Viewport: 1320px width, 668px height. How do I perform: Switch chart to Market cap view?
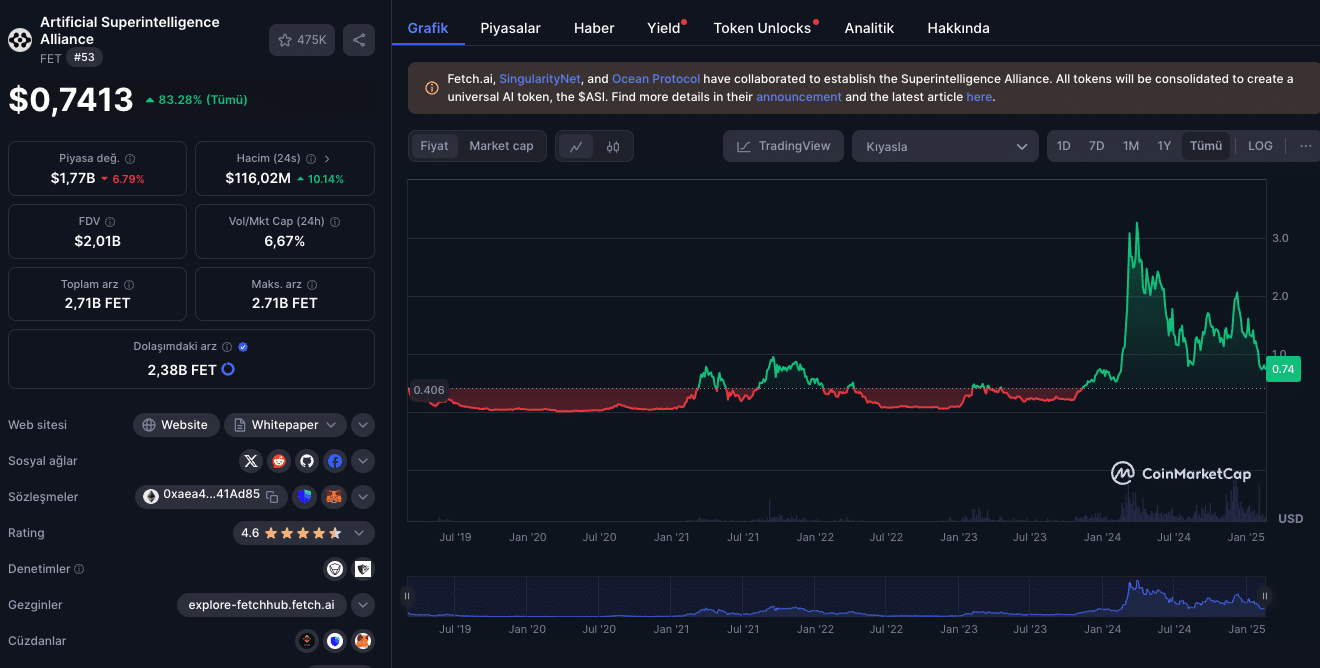pos(501,146)
